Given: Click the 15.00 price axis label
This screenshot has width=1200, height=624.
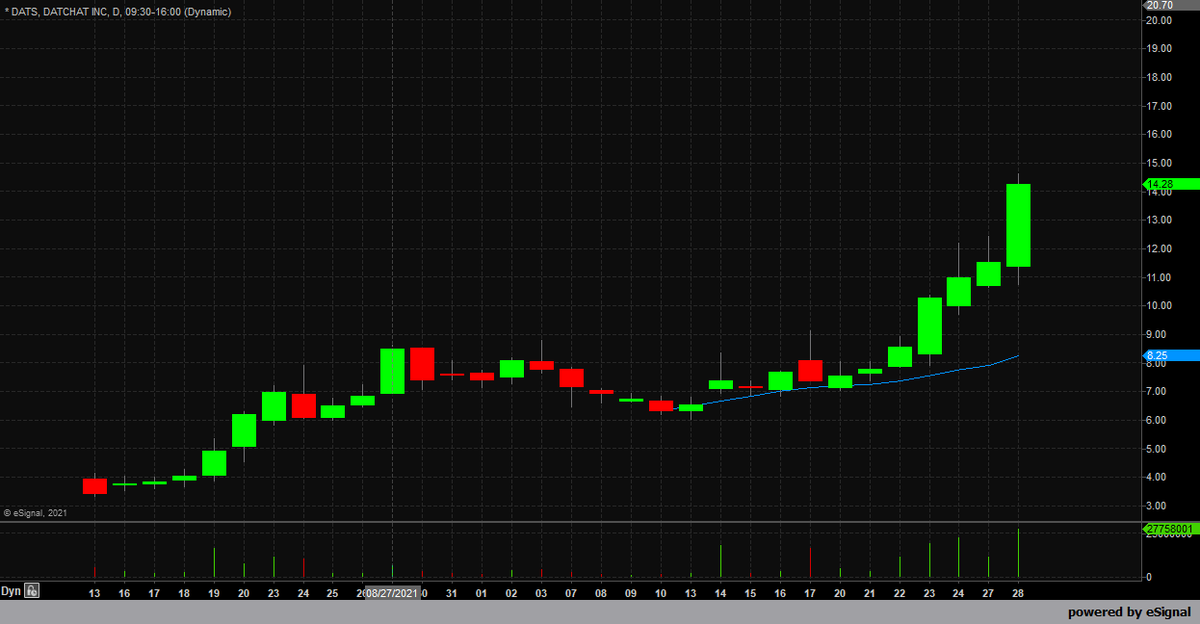Looking at the screenshot, I should [x=1159, y=163].
